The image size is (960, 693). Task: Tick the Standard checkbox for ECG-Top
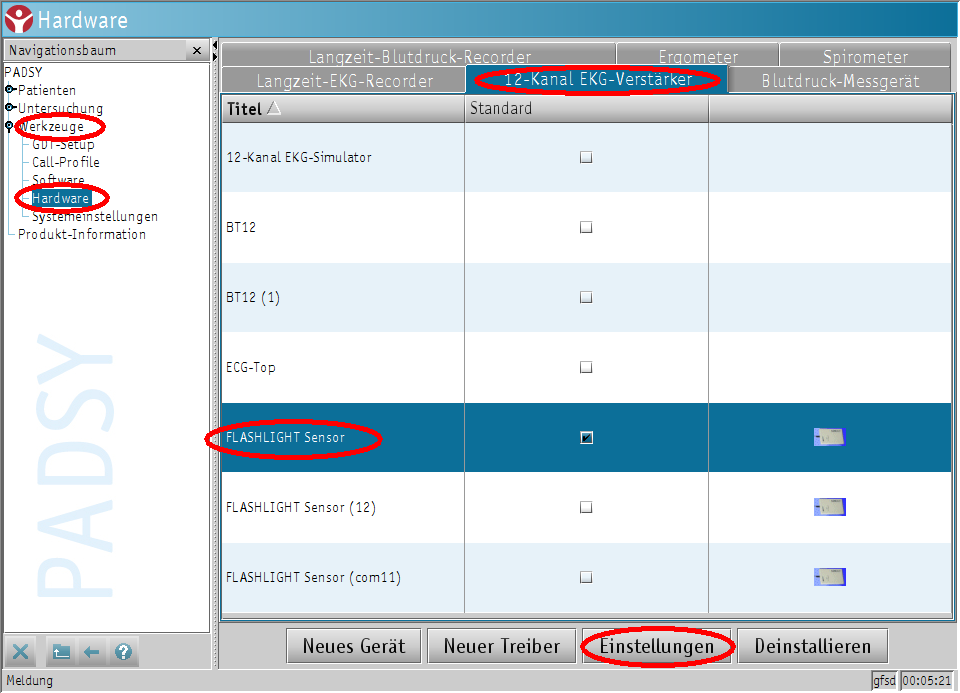[586, 367]
